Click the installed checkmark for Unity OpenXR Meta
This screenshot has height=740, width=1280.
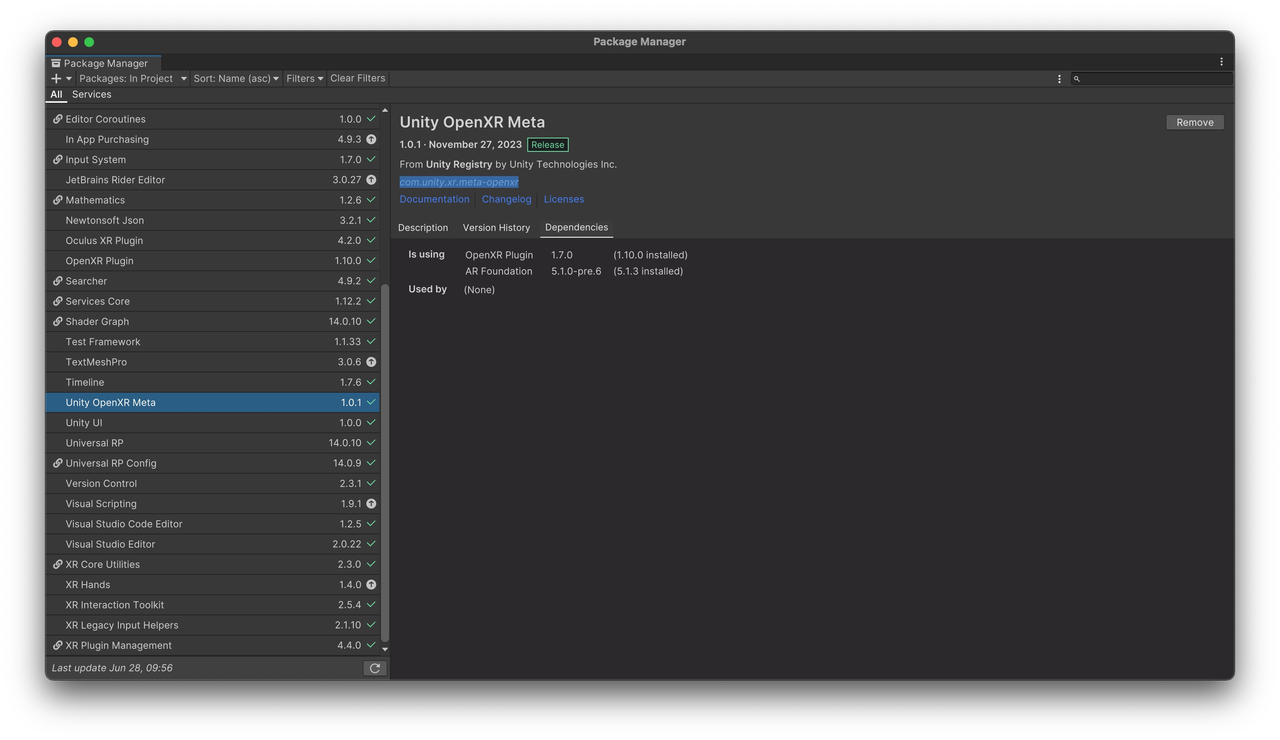[x=371, y=402]
